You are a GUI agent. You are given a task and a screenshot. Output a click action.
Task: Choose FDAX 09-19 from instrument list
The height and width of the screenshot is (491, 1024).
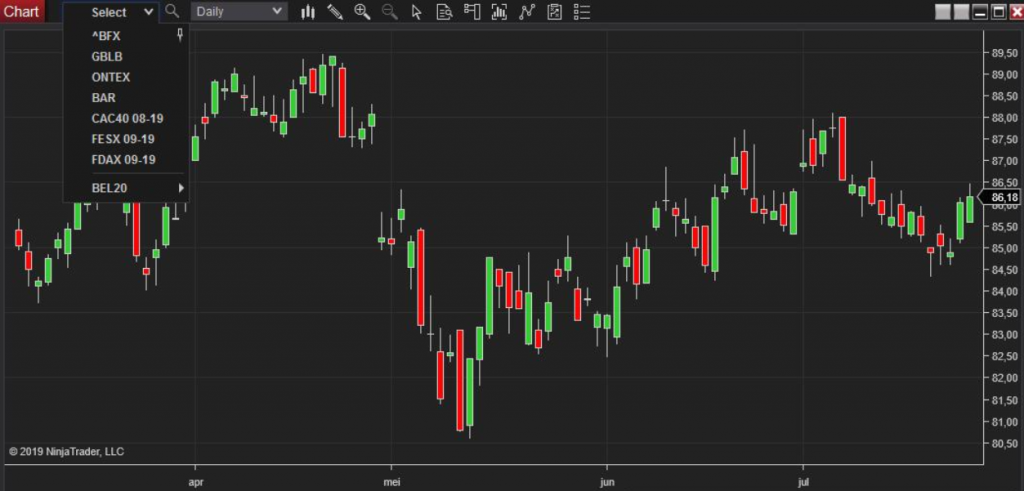123,160
